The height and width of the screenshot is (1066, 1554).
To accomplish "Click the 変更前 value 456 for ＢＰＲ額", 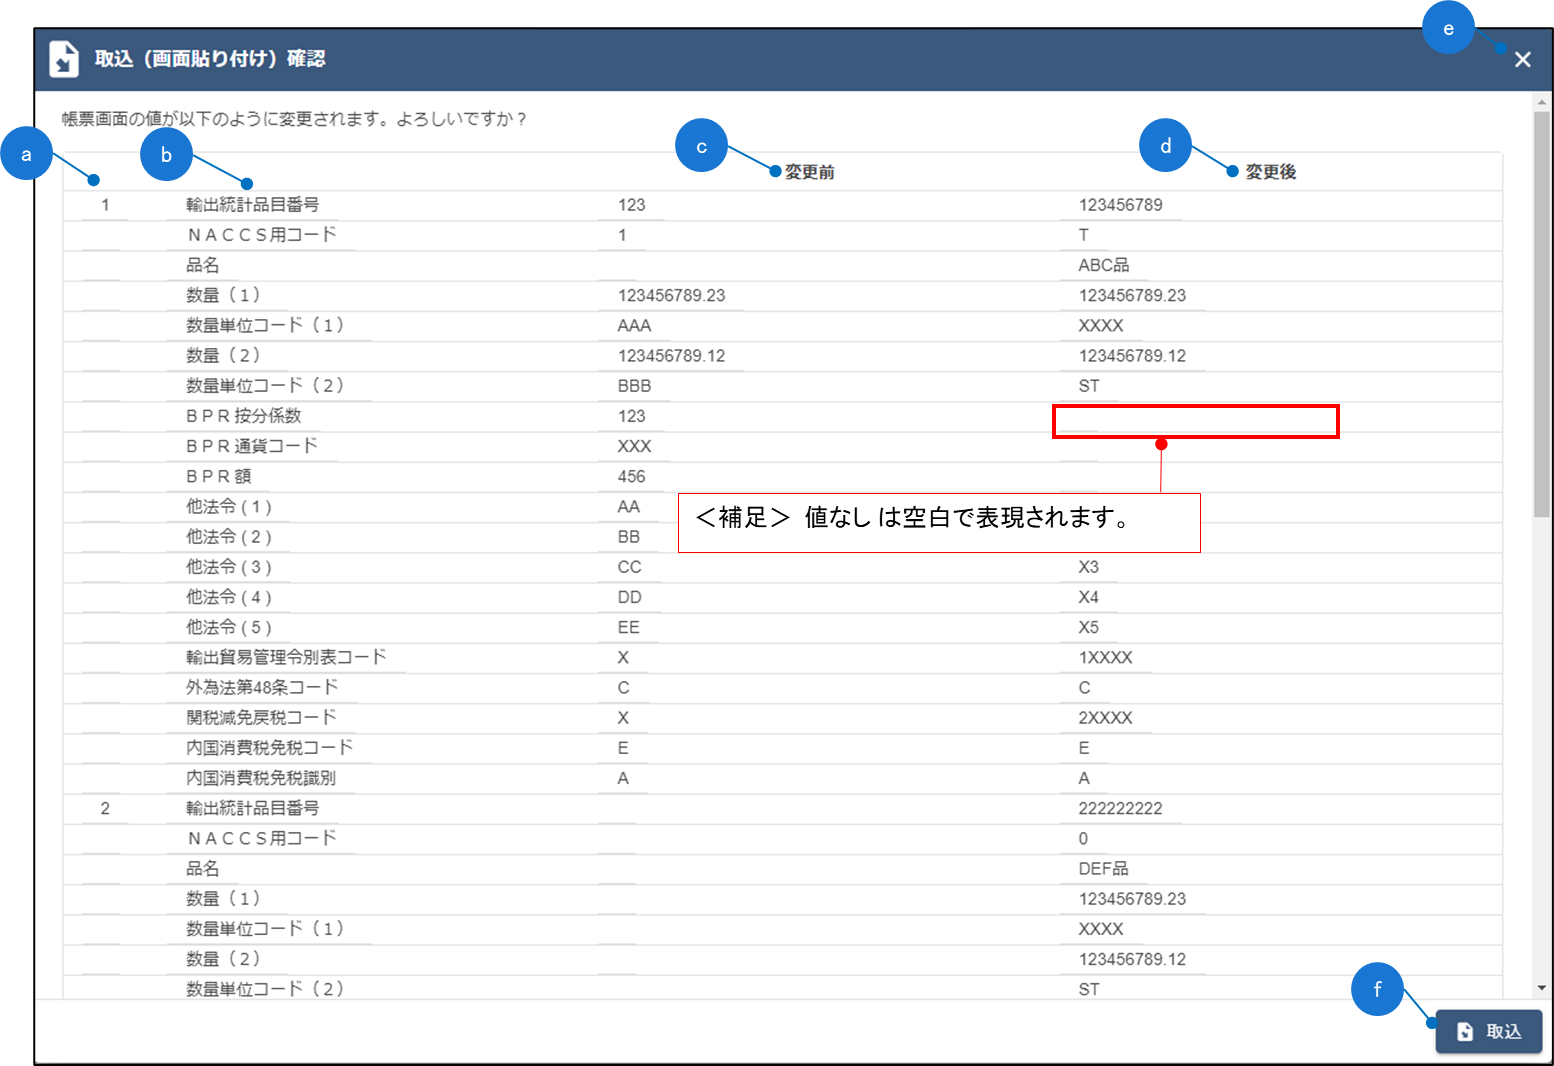I will click(x=631, y=477).
